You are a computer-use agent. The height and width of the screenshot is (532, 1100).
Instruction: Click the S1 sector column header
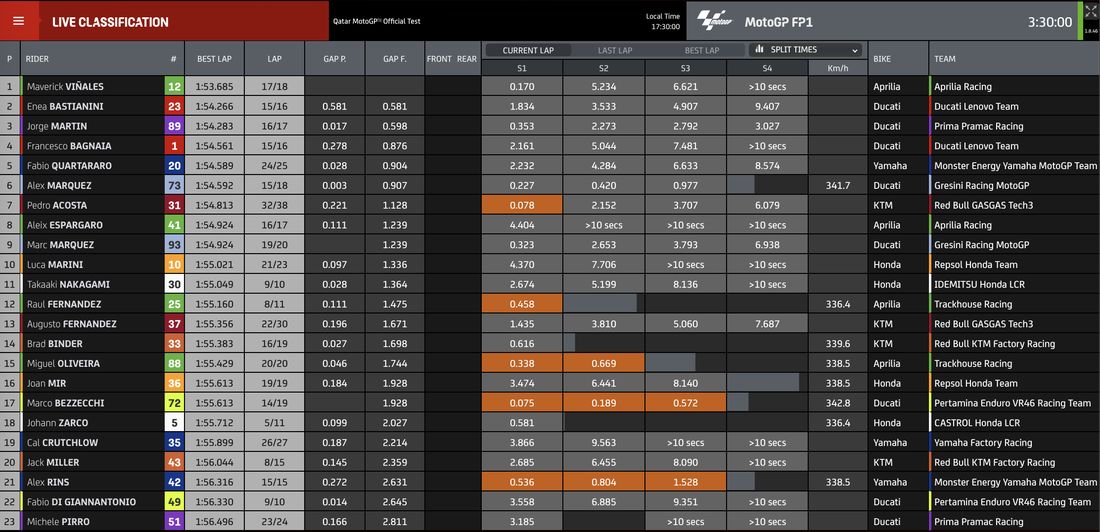[x=522, y=68]
